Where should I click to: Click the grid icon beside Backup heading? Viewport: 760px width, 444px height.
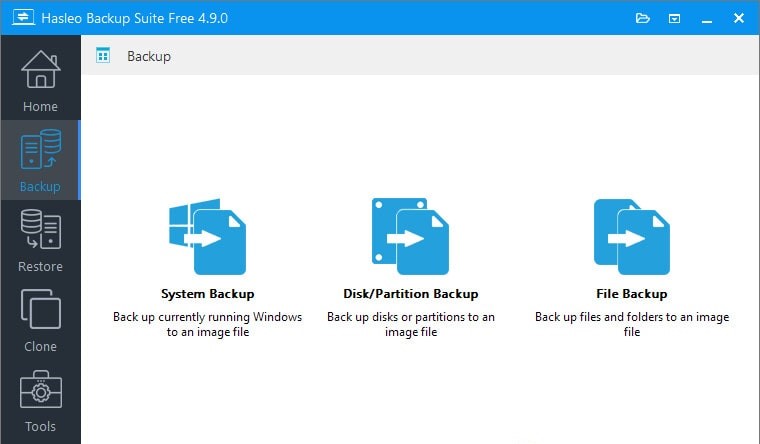(103, 55)
